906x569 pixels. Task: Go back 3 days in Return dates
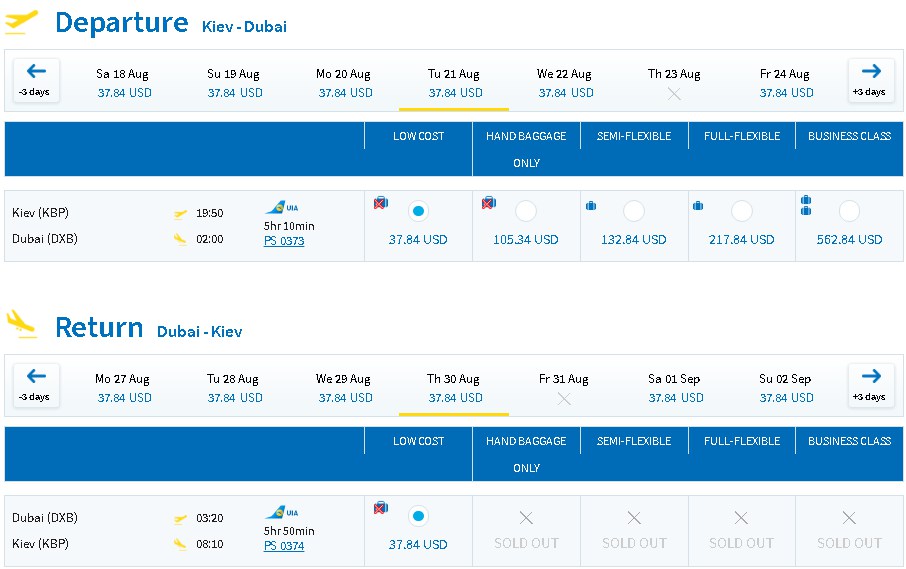pos(36,385)
